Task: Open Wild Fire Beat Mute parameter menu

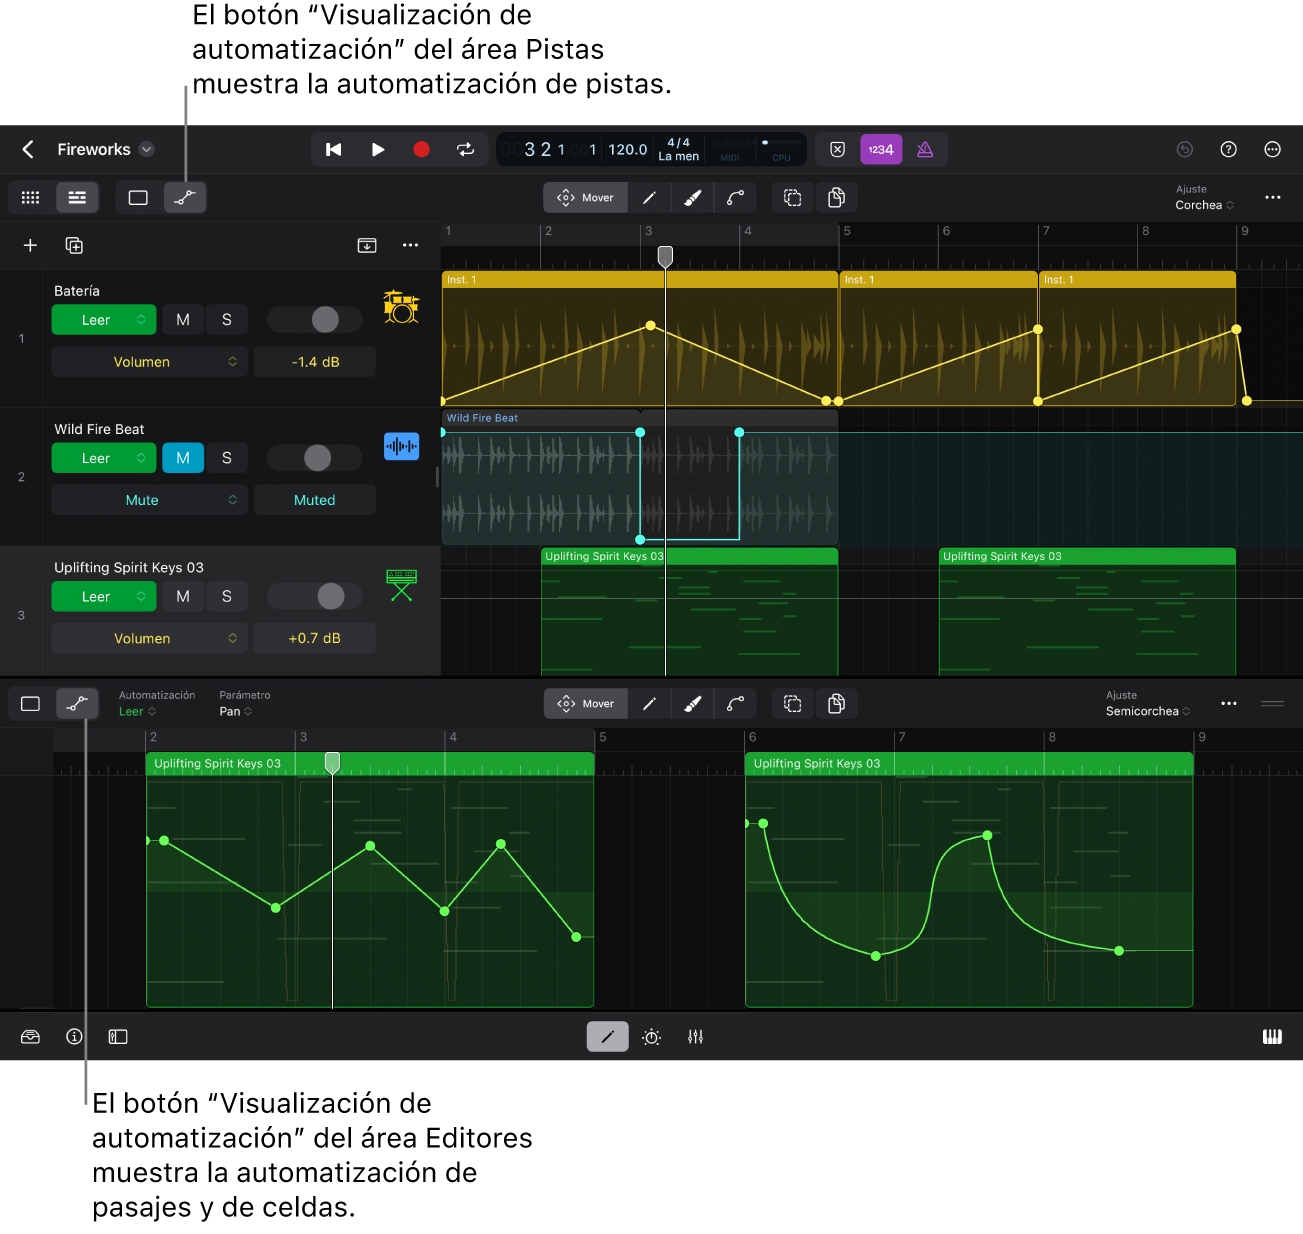Action: 150,500
